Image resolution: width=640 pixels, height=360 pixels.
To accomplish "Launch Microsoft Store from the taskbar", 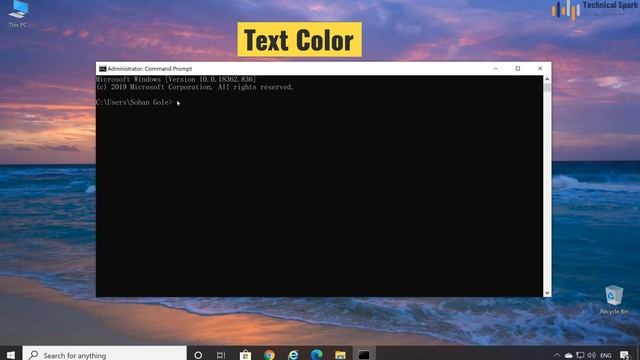I will tap(245, 355).
